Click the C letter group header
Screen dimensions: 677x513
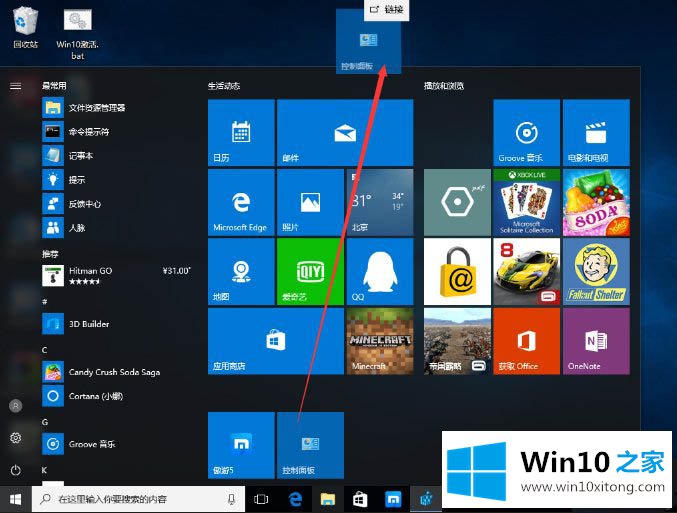pyautogui.click(x=44, y=350)
